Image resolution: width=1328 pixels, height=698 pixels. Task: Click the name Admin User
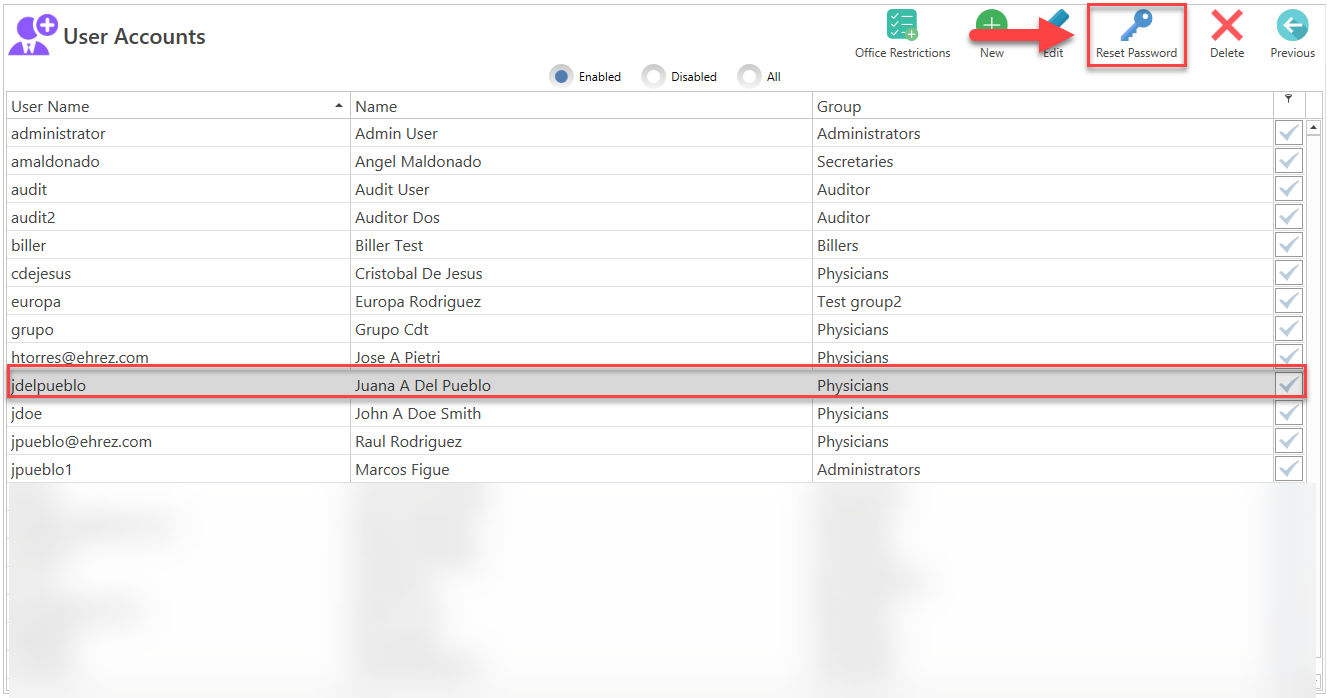click(396, 133)
